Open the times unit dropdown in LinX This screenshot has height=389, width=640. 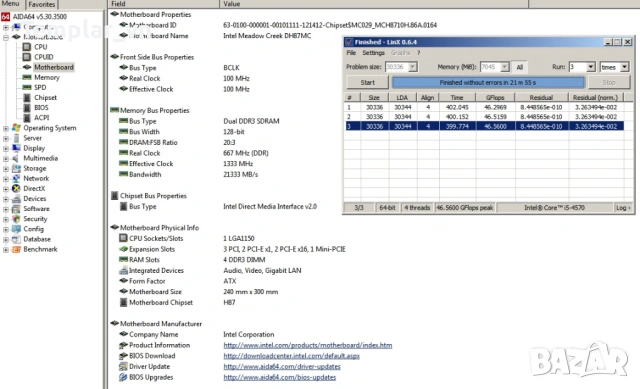coord(624,67)
